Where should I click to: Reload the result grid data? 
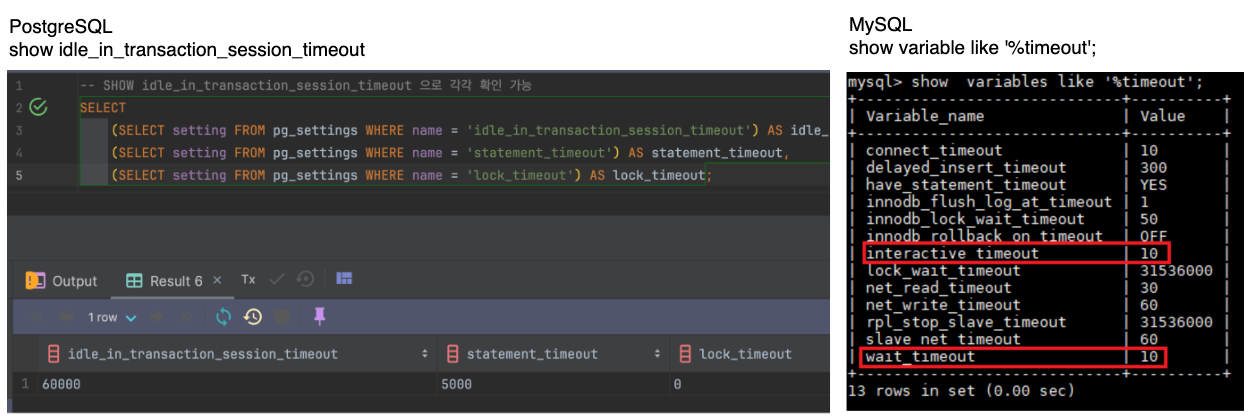click(x=223, y=317)
